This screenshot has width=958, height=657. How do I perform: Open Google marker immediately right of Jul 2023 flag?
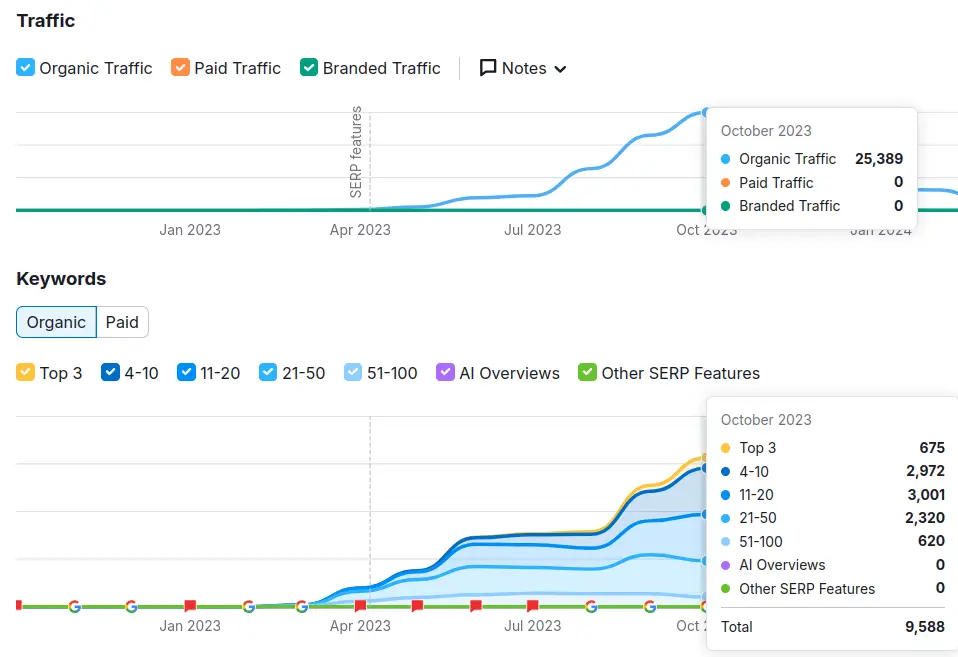591,606
